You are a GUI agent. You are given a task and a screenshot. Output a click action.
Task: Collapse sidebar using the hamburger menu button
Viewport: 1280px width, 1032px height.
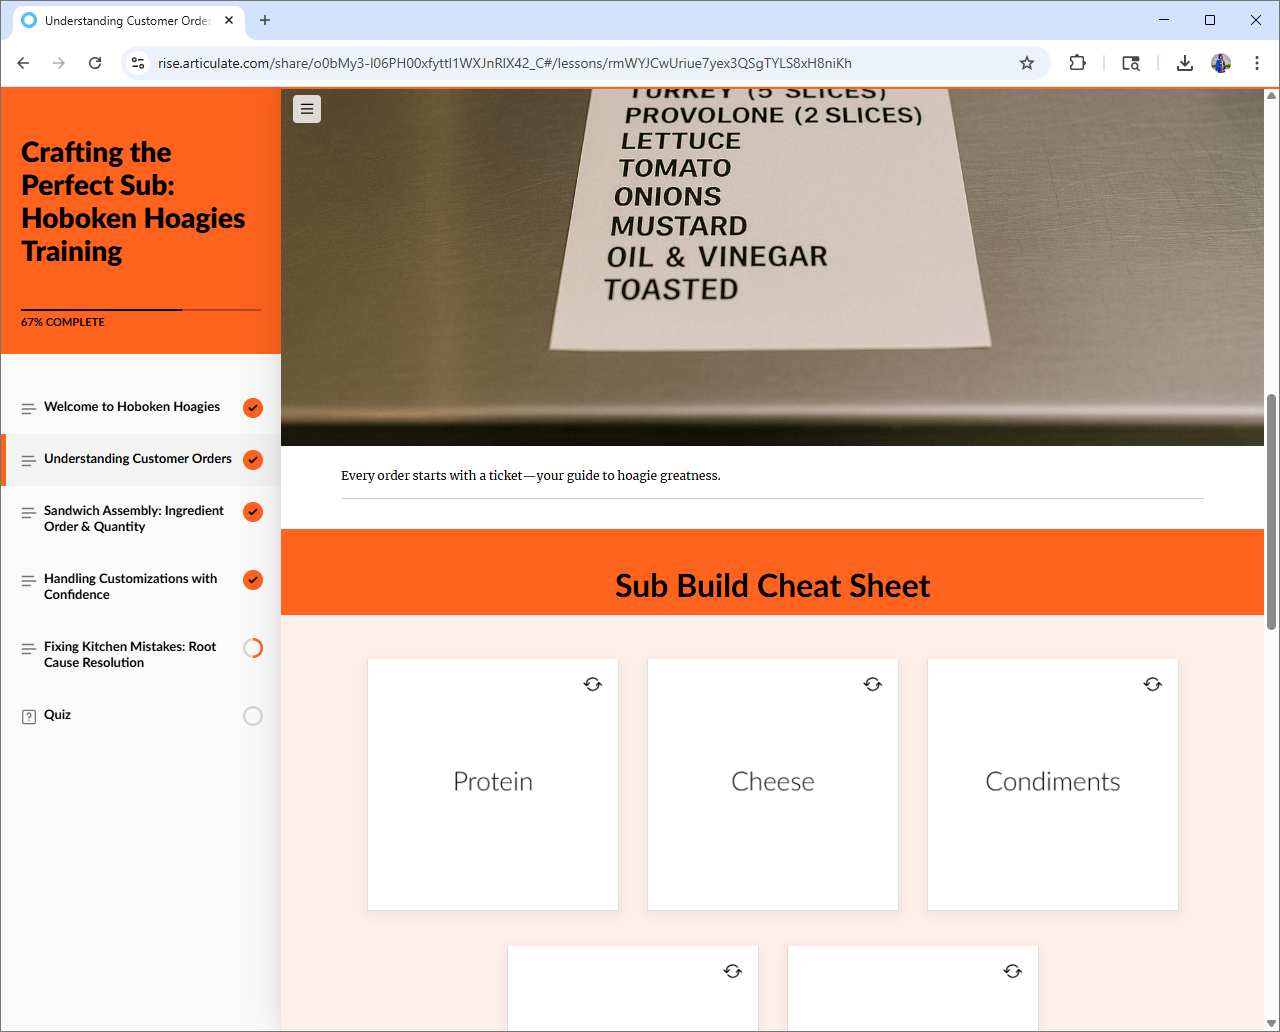[307, 109]
